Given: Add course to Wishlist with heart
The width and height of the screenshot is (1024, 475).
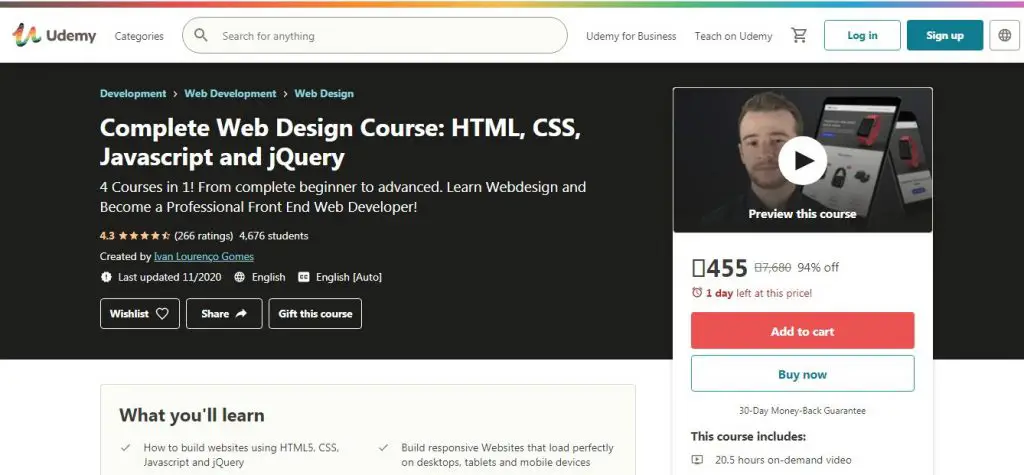Looking at the screenshot, I should click(140, 314).
